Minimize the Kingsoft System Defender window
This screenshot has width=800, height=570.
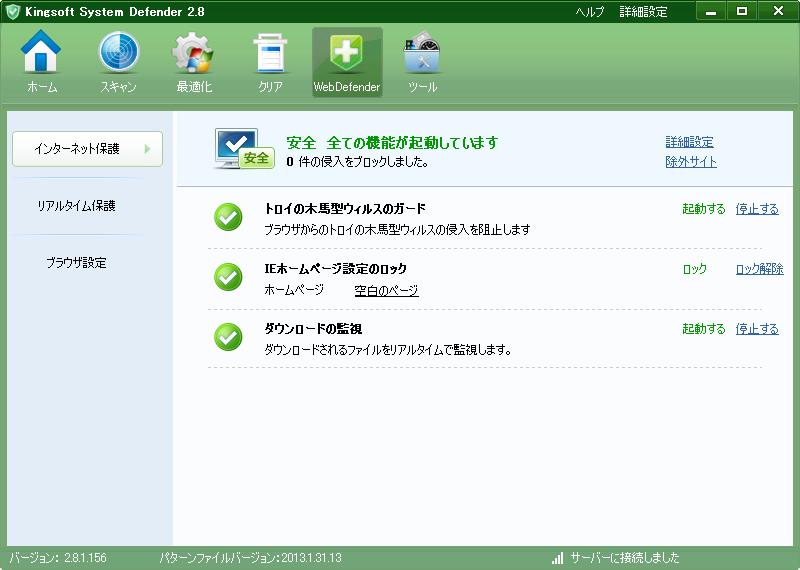point(711,11)
